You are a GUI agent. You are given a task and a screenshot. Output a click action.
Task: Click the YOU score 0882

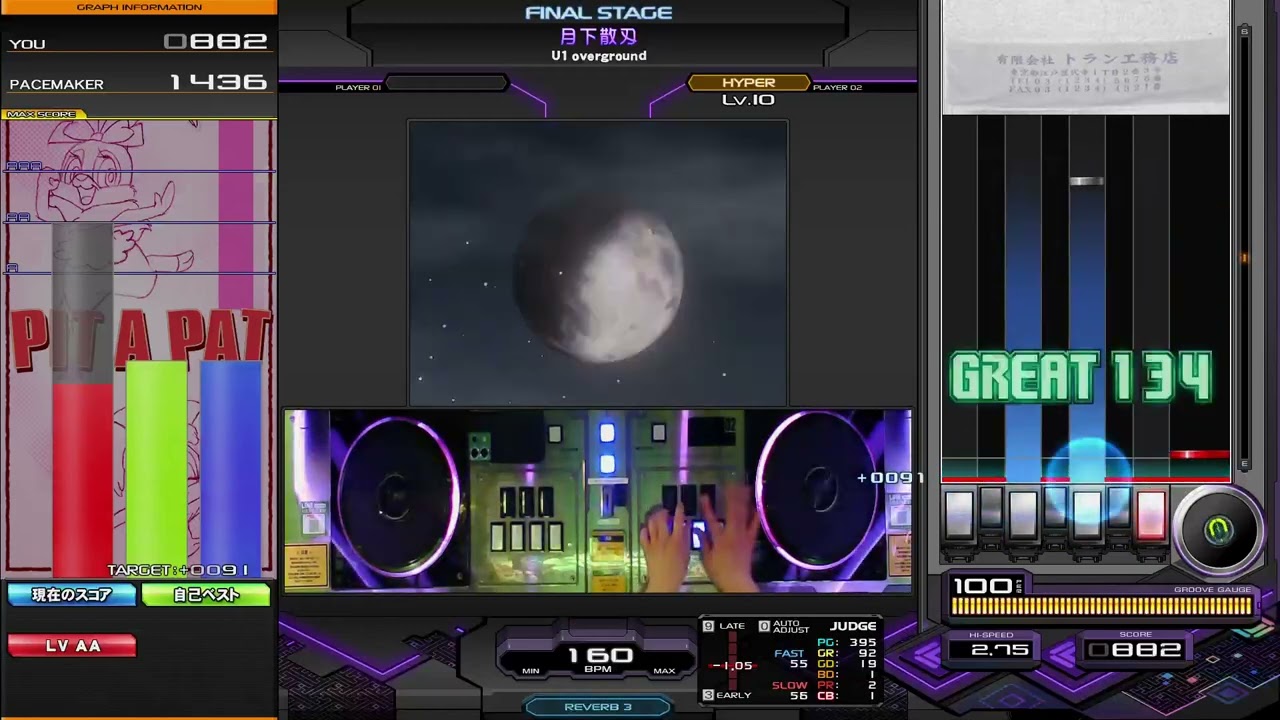pyautogui.click(x=216, y=42)
